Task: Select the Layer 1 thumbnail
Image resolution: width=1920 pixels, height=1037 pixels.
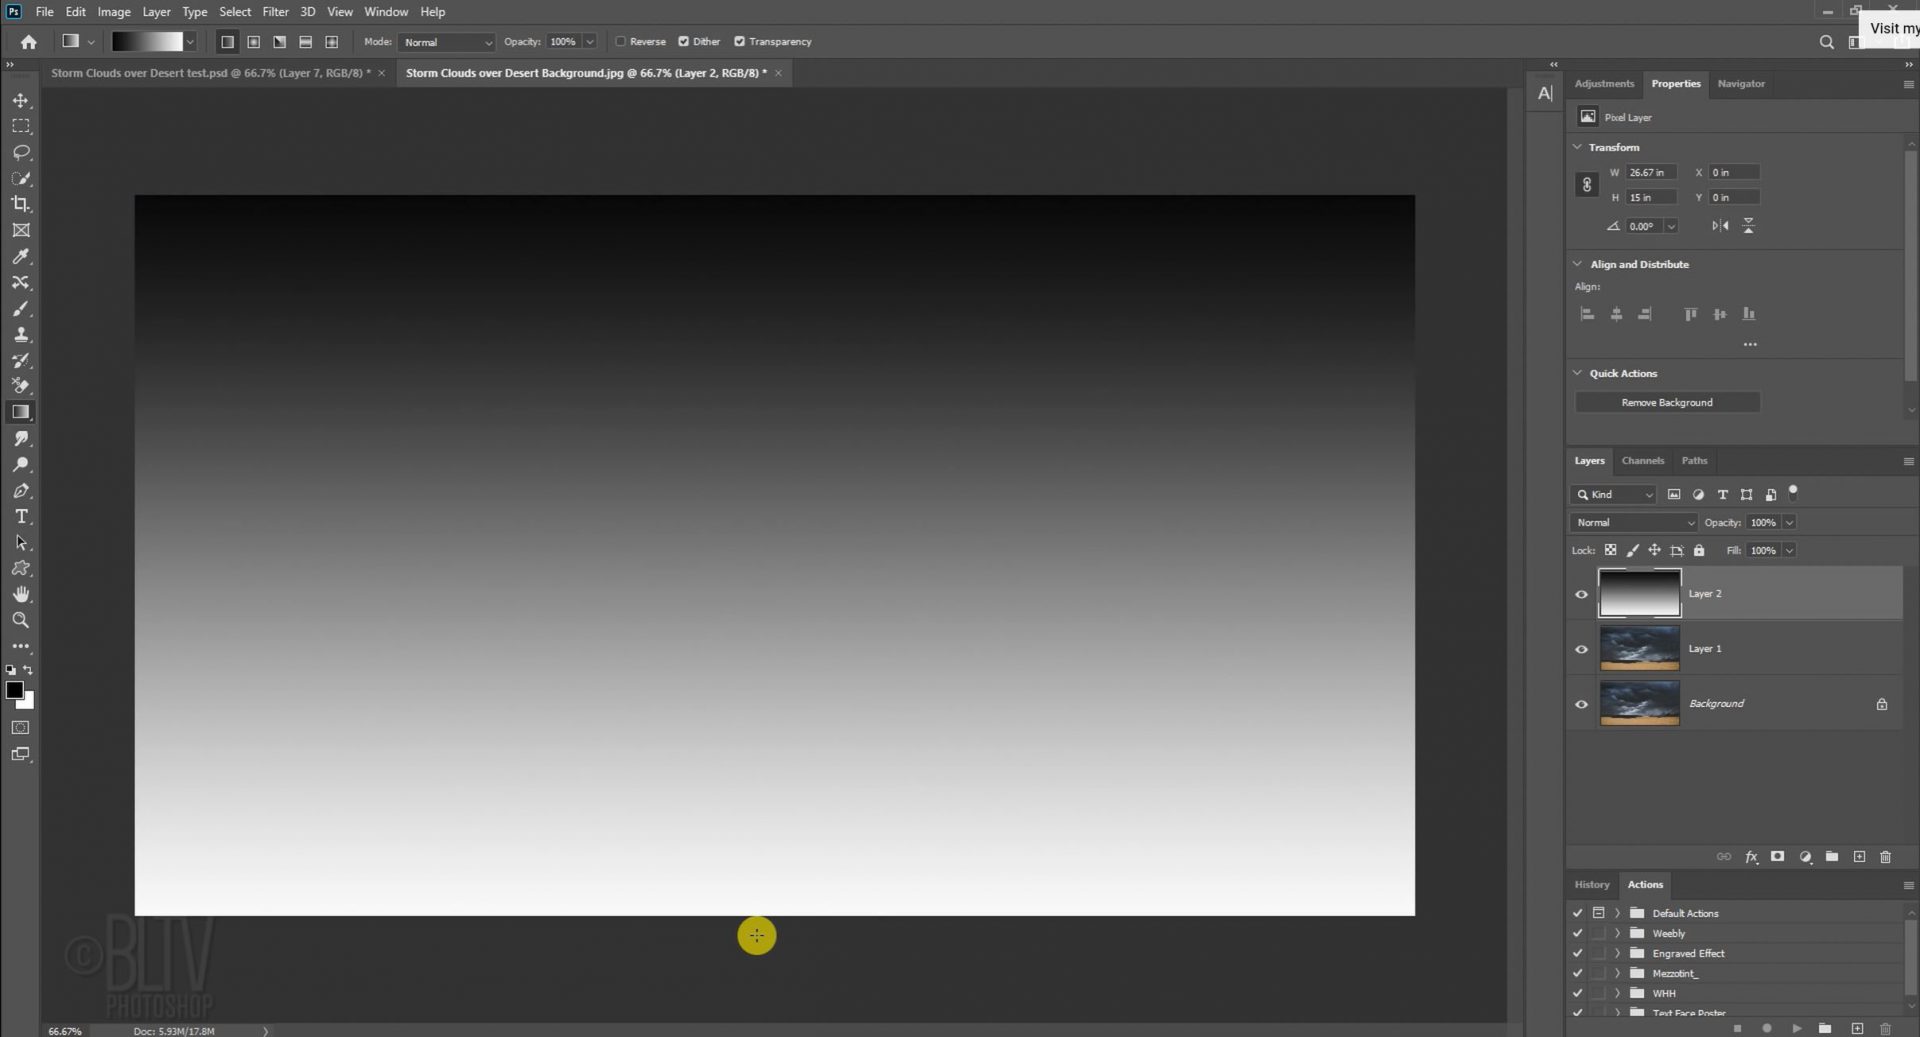Action: (1639, 648)
